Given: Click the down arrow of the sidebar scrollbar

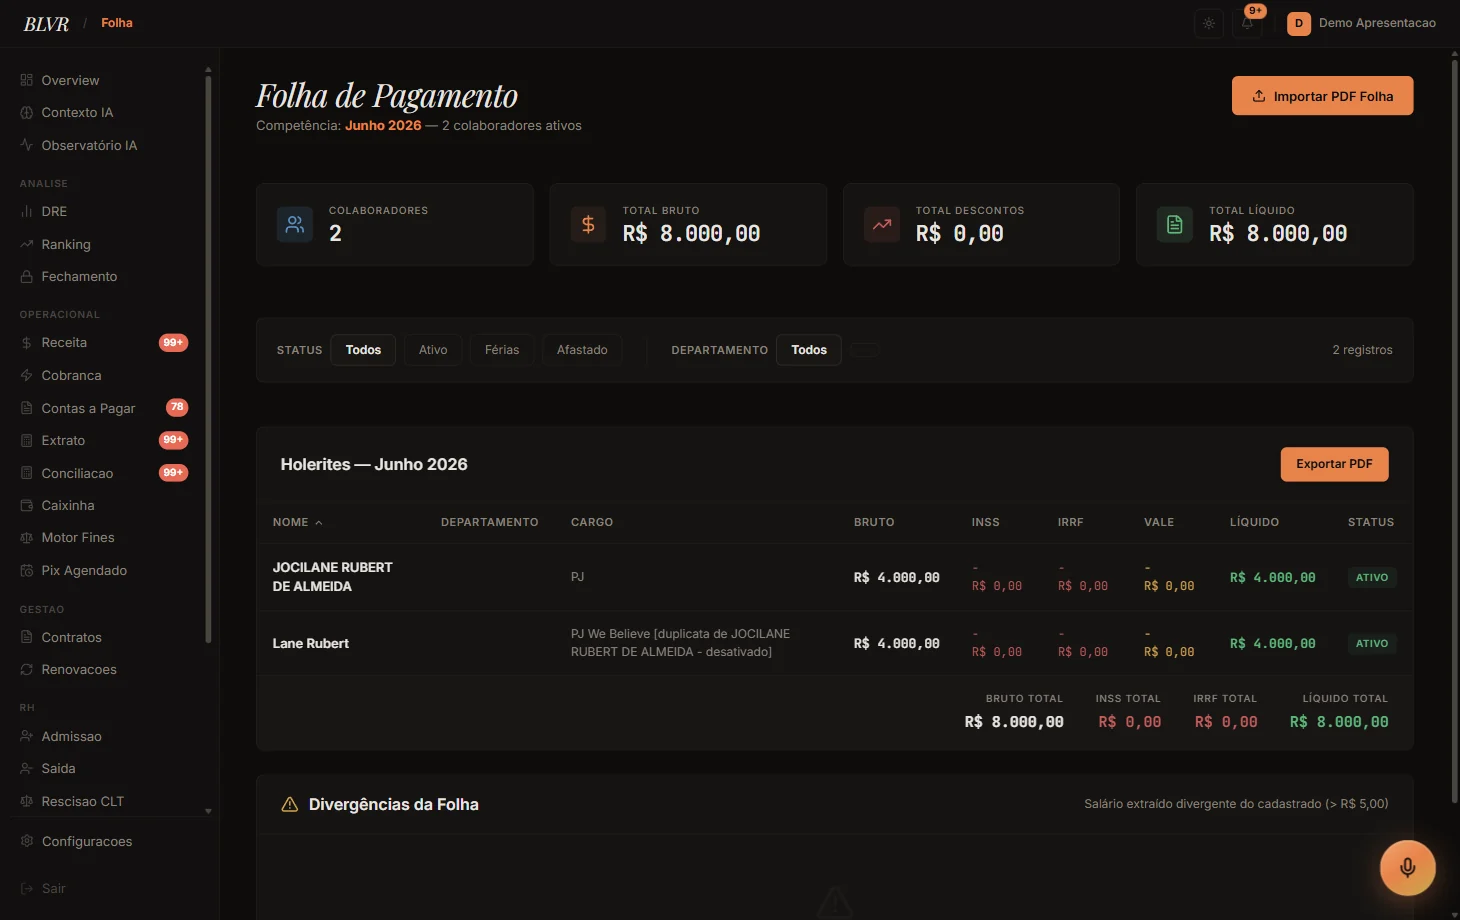Looking at the screenshot, I should coord(208,811).
